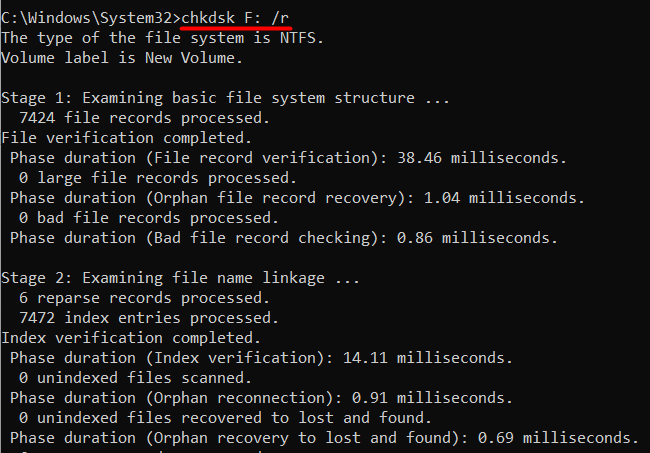The image size is (650, 453).
Task: Click the 6 reparse records processed line
Action: click(145, 298)
